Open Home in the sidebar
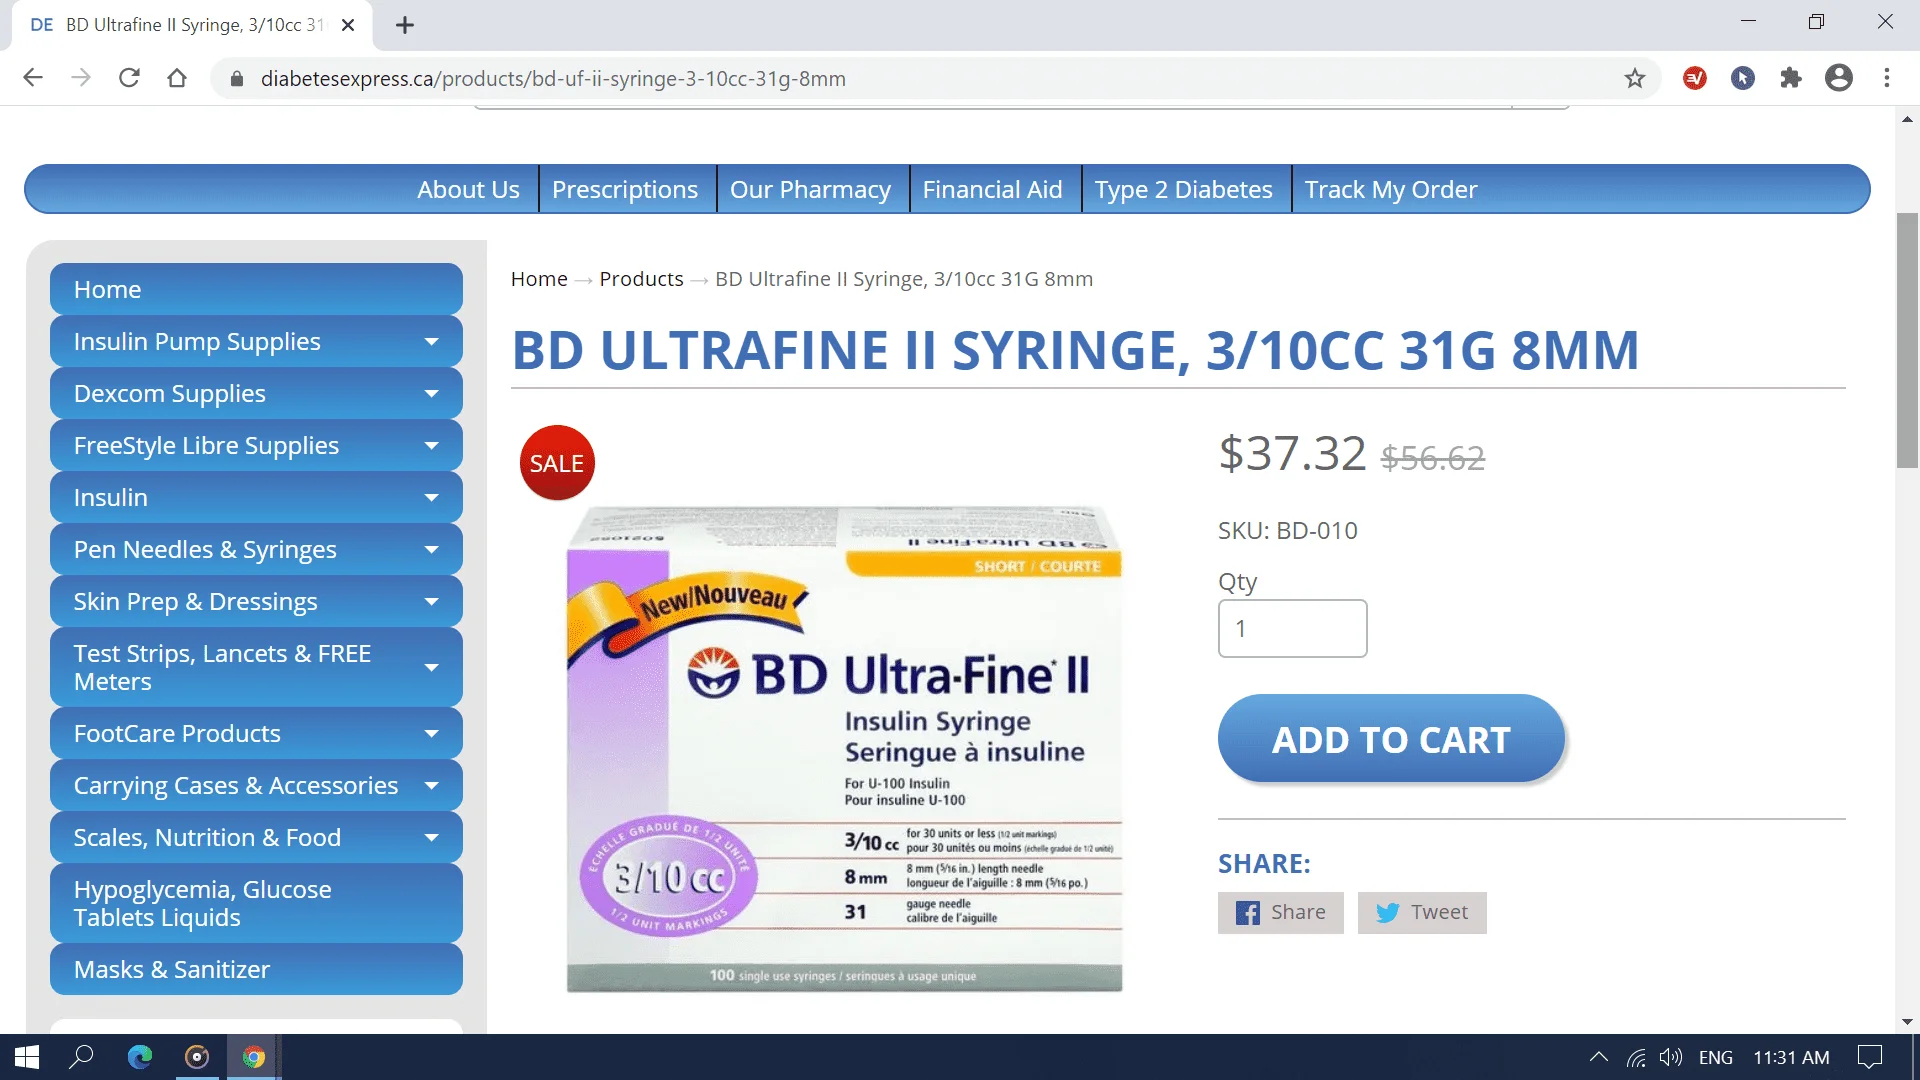The height and width of the screenshot is (1080, 1920). pos(256,290)
